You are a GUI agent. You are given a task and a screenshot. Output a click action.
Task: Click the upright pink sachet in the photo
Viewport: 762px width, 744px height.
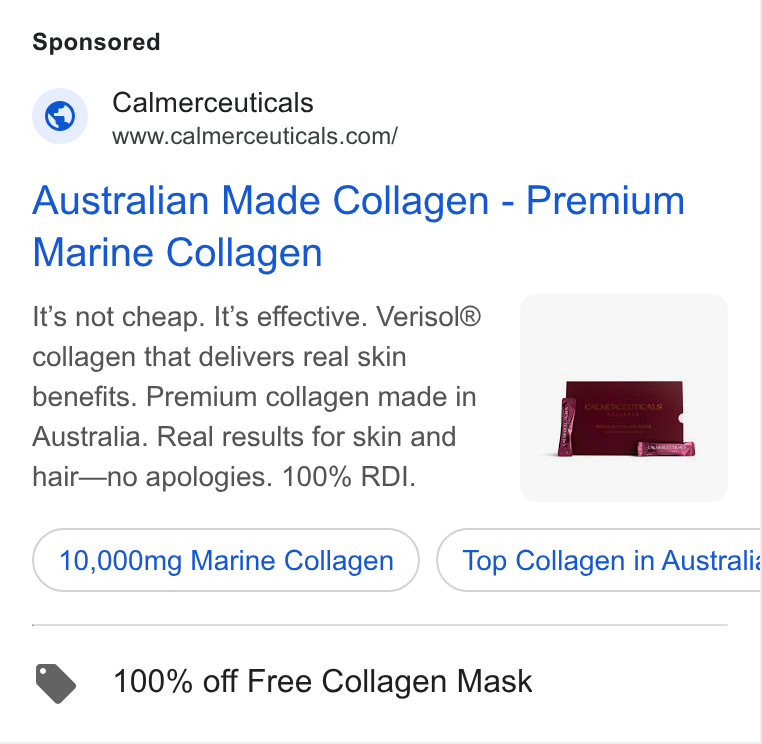[567, 427]
